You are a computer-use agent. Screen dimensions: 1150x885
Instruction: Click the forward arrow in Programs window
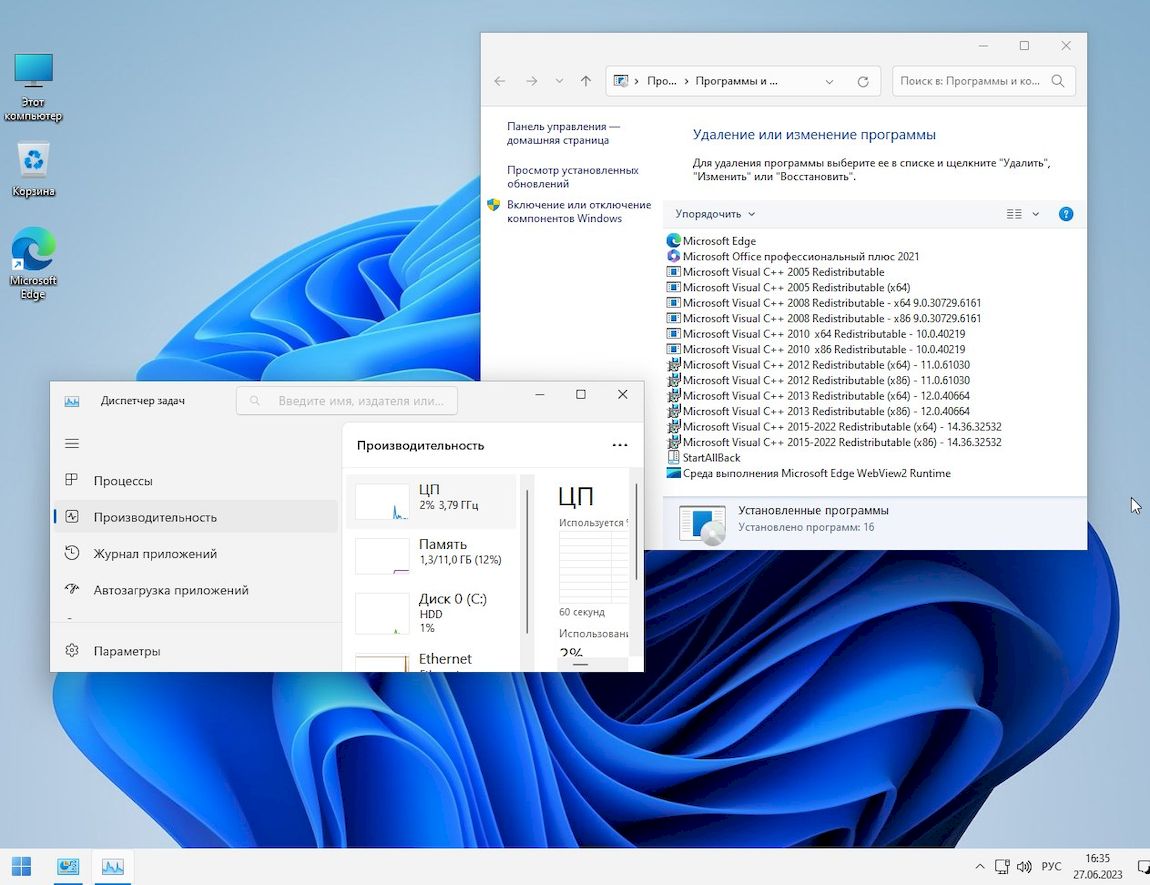[x=532, y=81]
